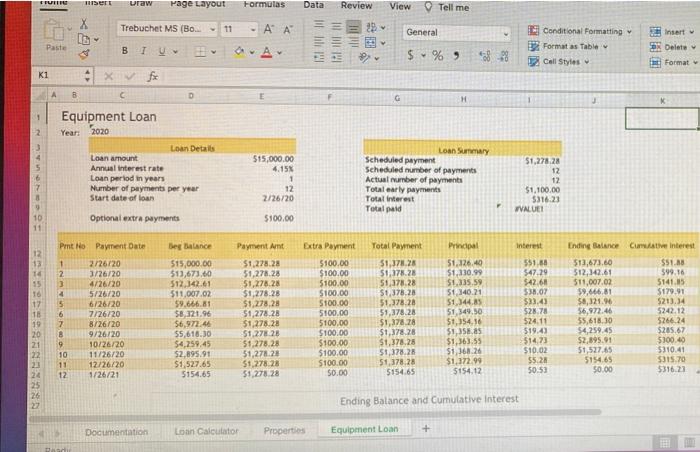This screenshot has height=452, width=700.
Task: Open the underline style dropdown arrow
Action: click(175, 52)
